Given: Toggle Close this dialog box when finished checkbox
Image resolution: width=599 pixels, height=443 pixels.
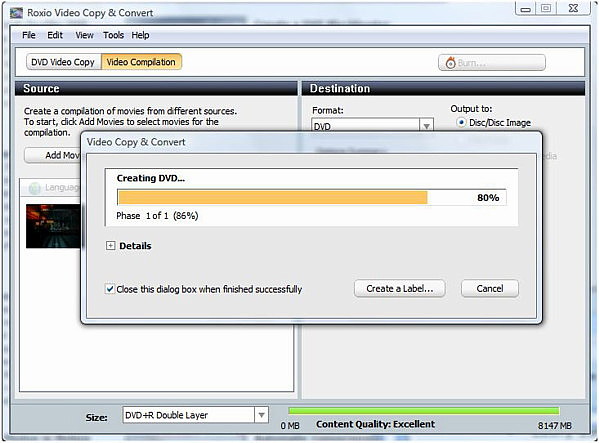Looking at the screenshot, I should (110, 289).
